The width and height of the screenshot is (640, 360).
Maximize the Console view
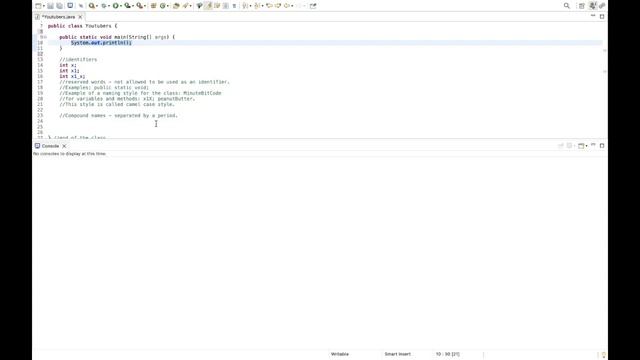coord(602,145)
